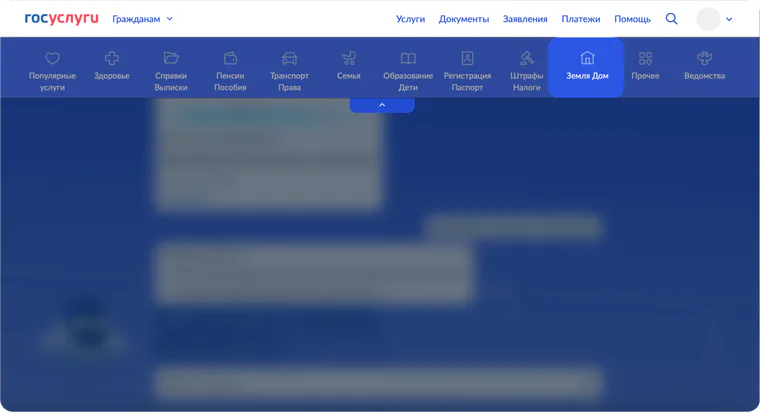The width and height of the screenshot is (760, 412).
Task: Open Ведомства emblem category
Action: click(704, 65)
